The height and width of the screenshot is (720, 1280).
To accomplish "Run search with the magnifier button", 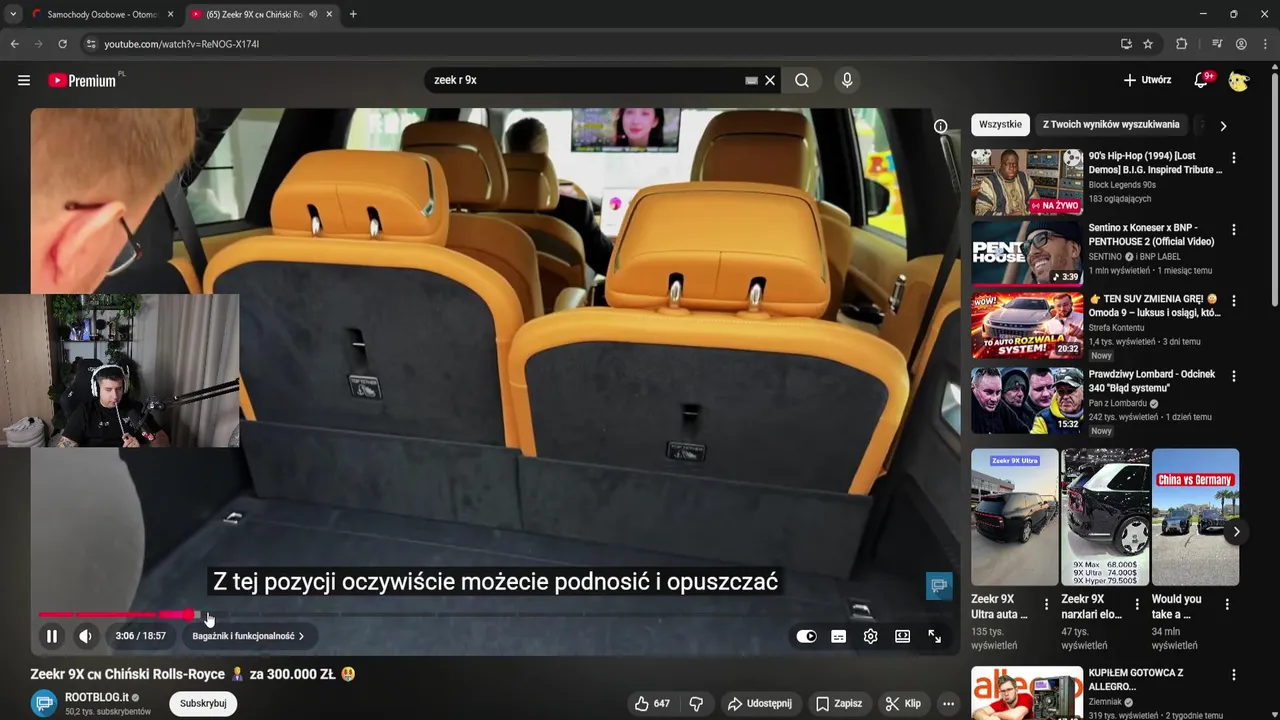I will [x=802, y=80].
